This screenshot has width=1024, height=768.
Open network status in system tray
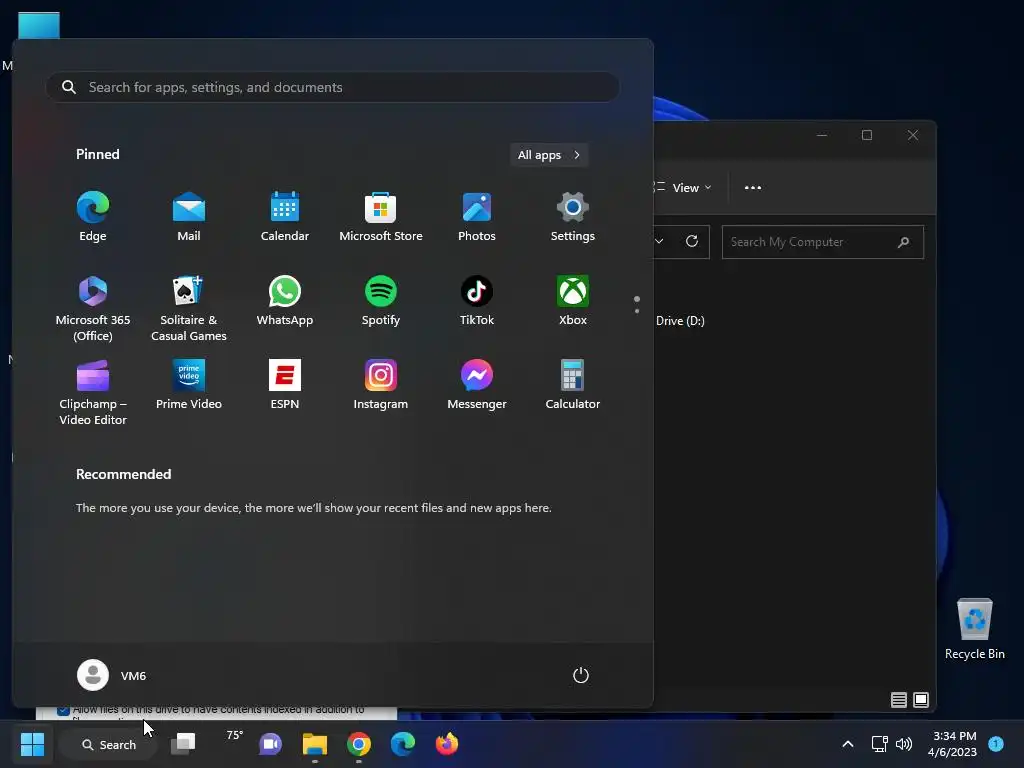pos(880,744)
